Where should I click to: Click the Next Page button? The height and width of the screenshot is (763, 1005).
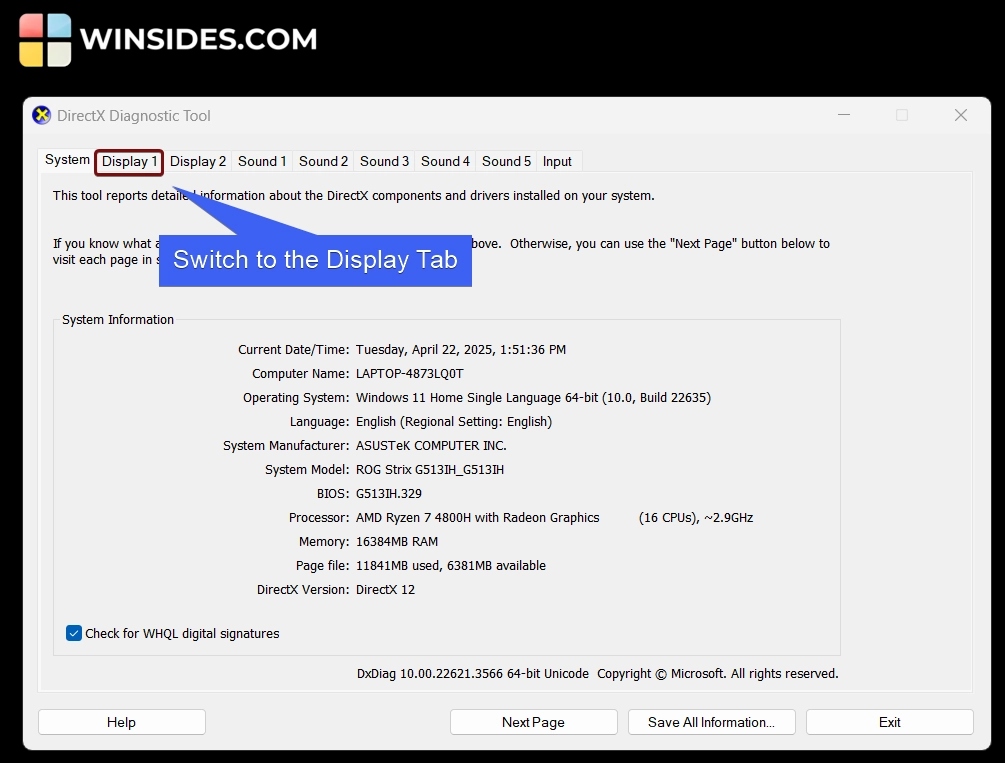[533, 722]
